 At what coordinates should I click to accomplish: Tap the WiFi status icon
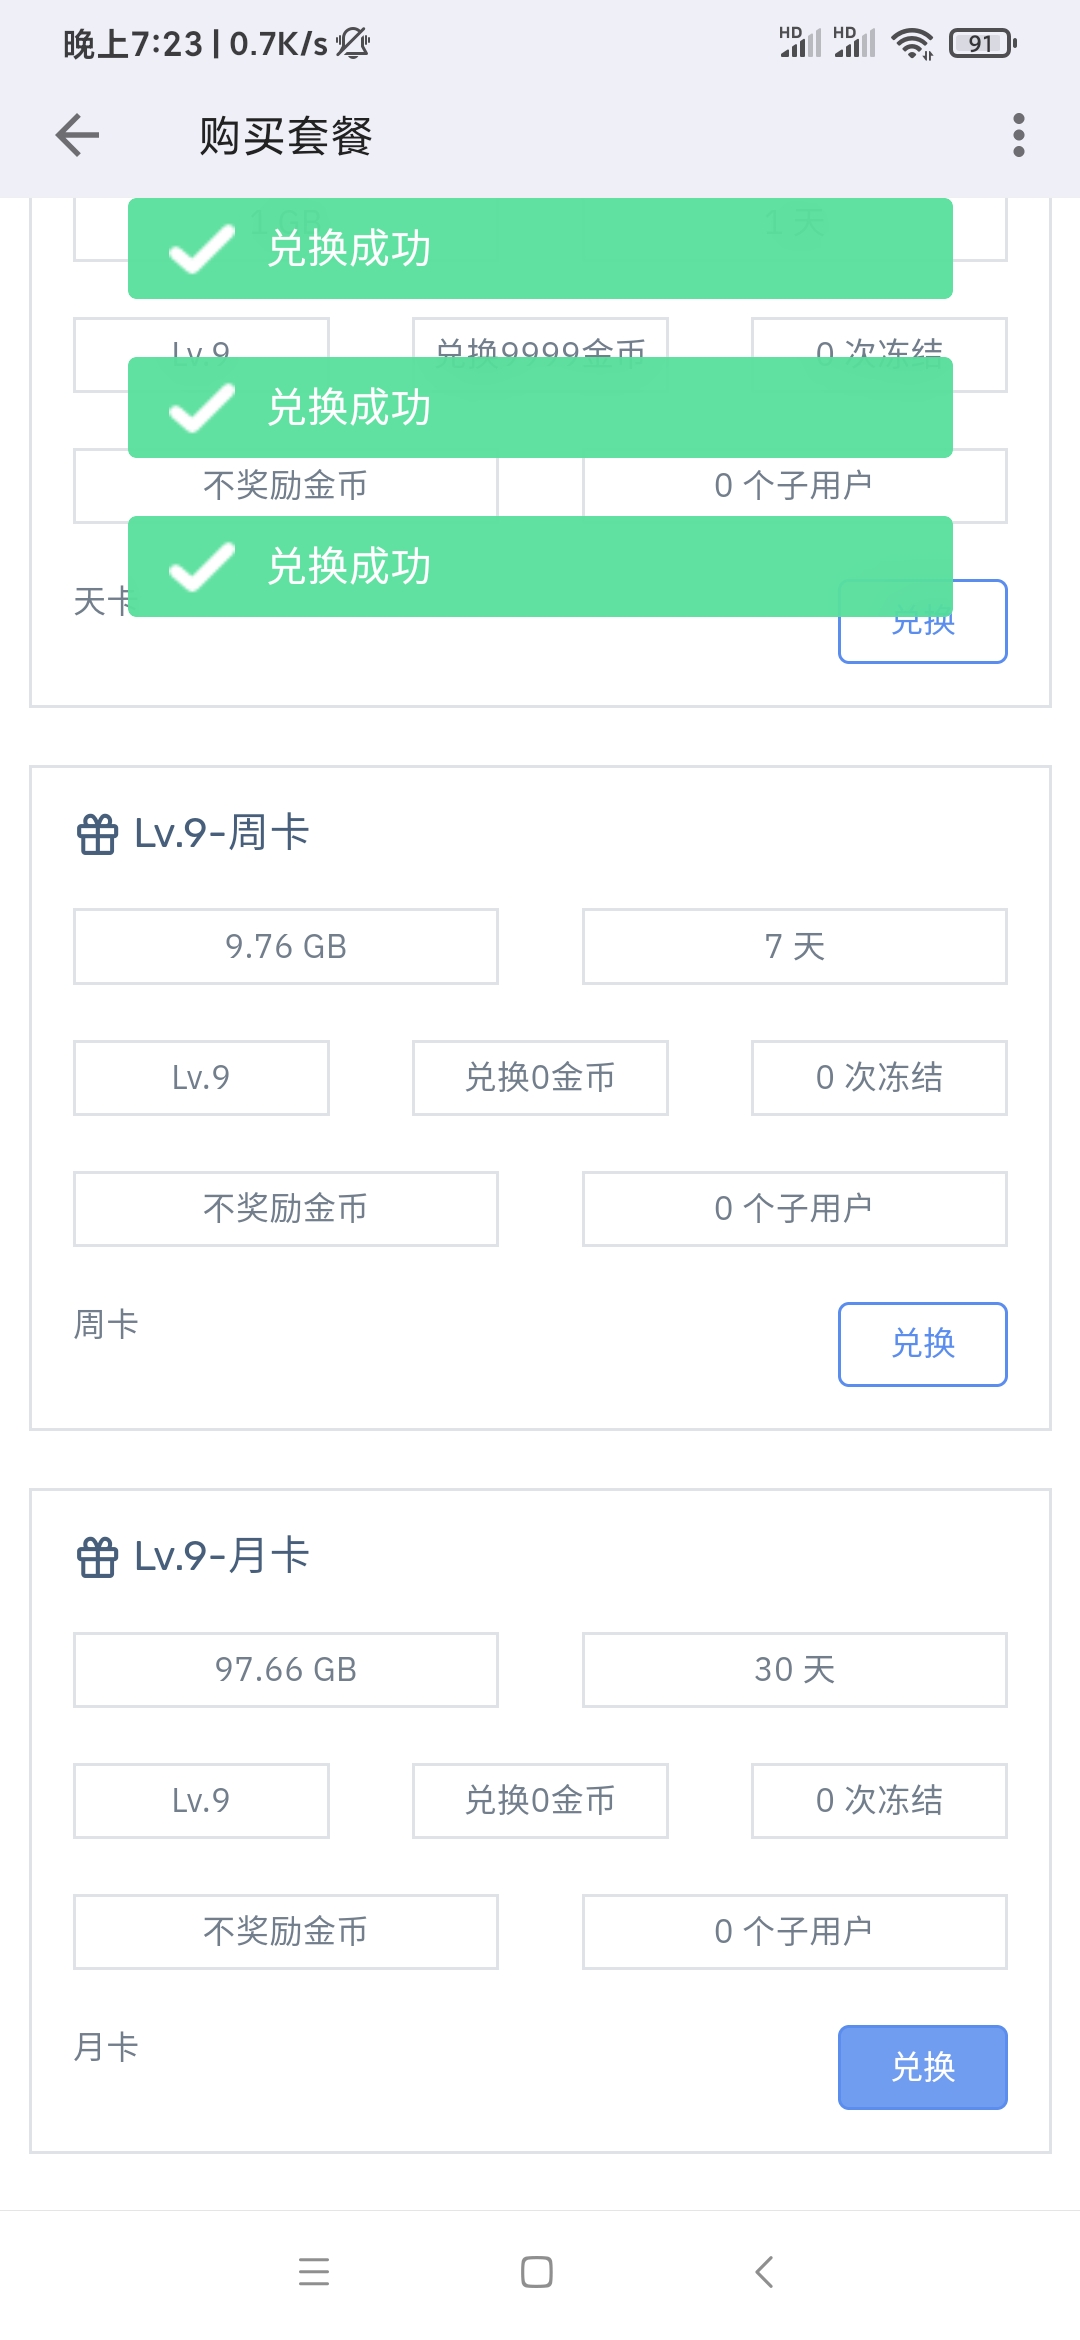point(911,43)
